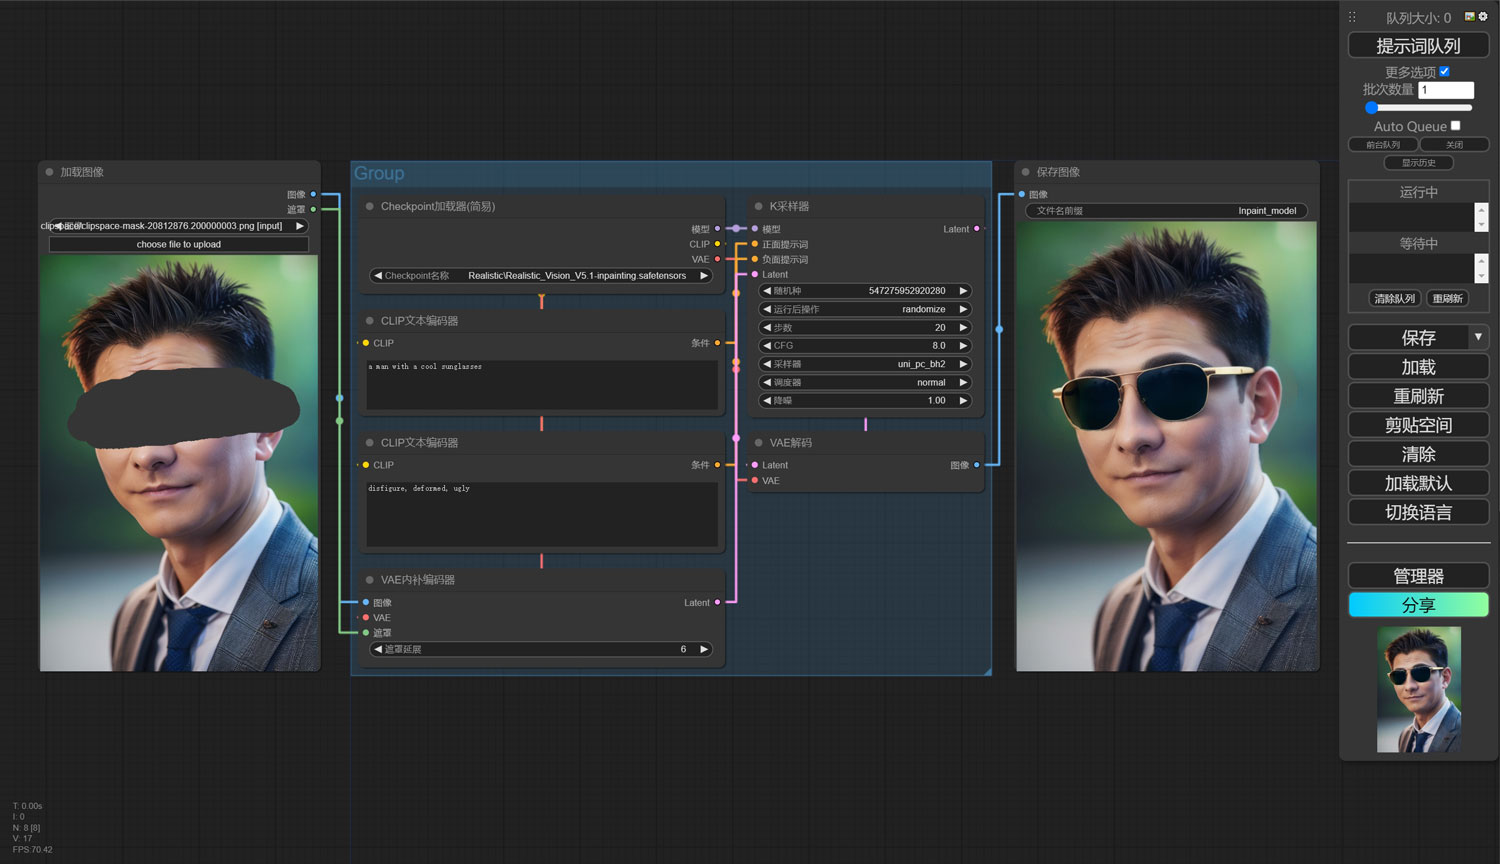Click the 提示词队列 queue button
This screenshot has width=1500, height=864.
(1418, 45)
